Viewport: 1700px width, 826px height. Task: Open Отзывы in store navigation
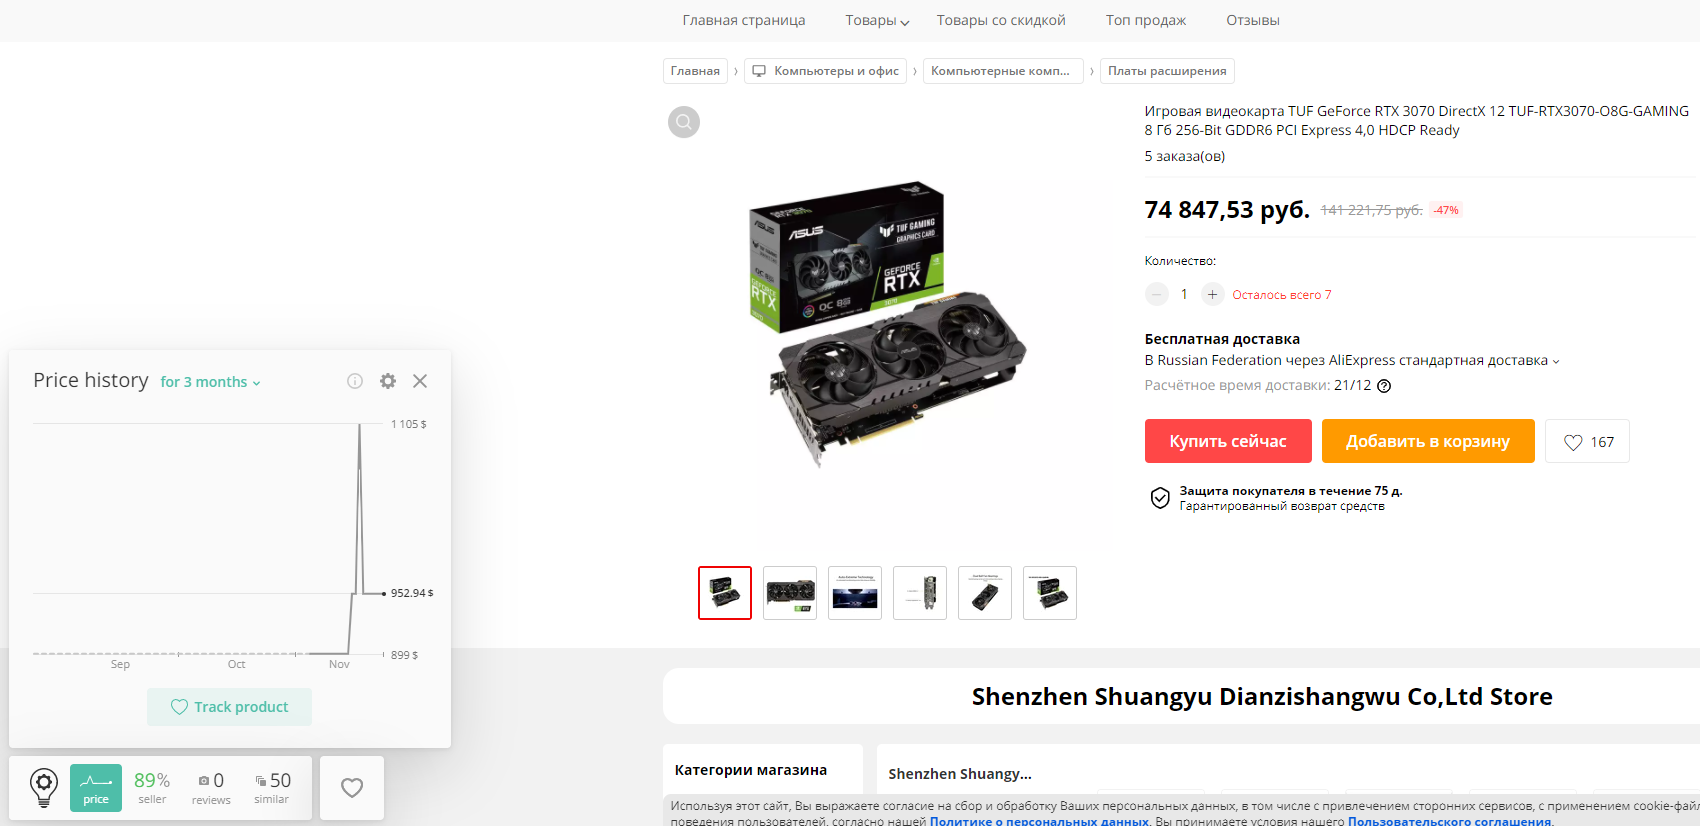click(1253, 20)
